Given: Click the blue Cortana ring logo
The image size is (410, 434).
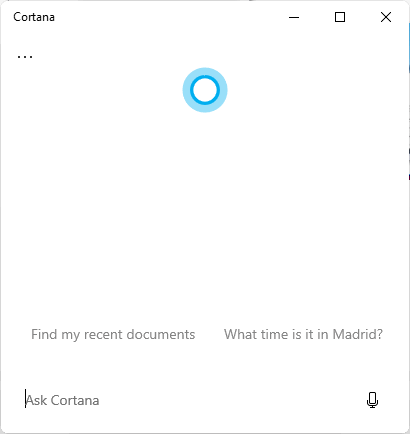Looking at the screenshot, I should coord(205,90).
